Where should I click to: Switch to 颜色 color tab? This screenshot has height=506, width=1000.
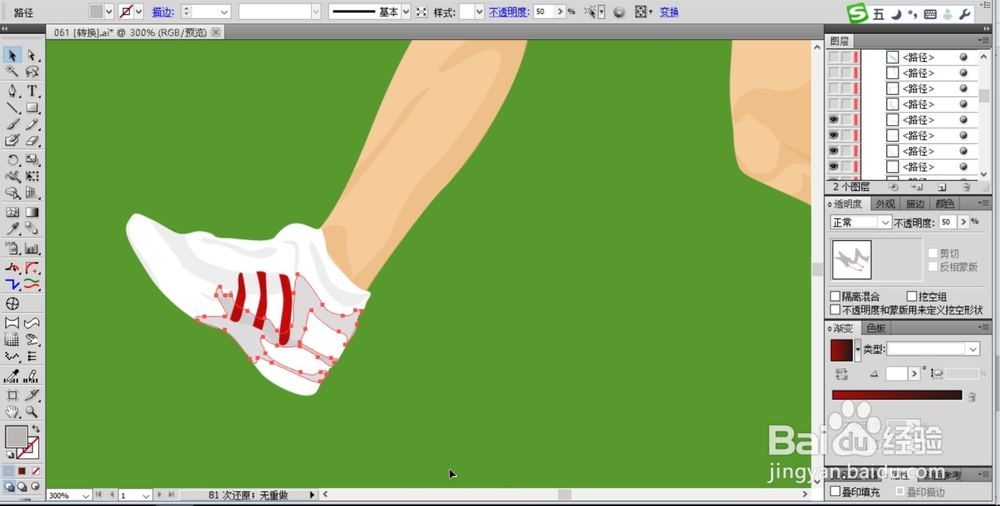(x=945, y=204)
